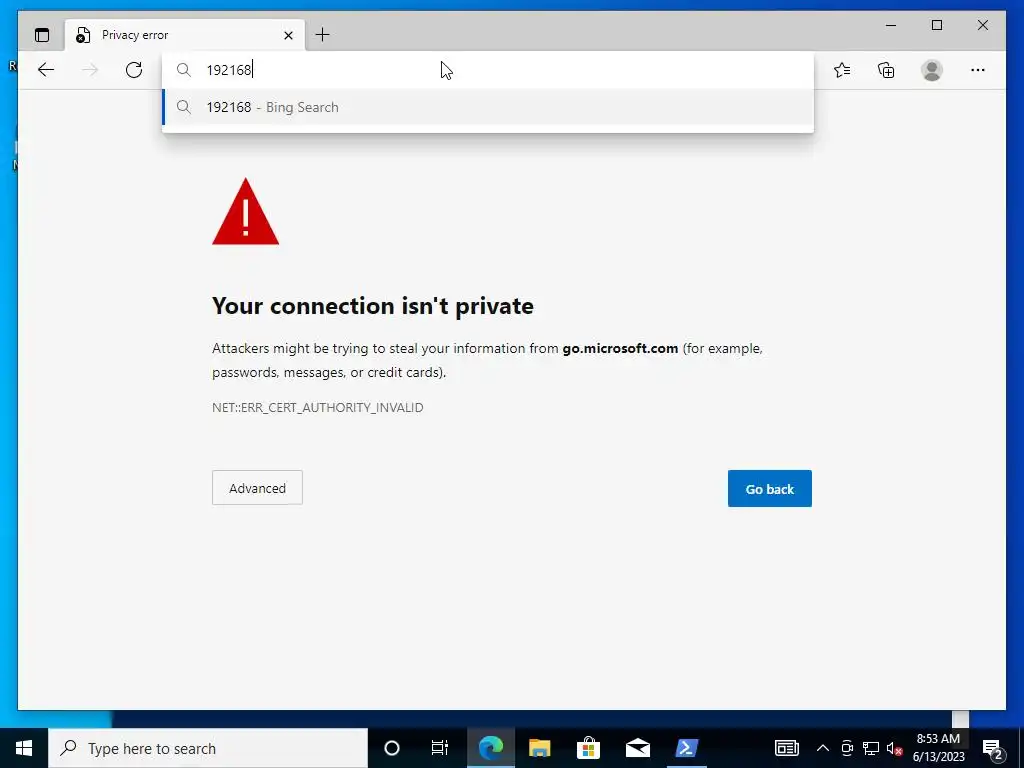Click the taskbar search box
This screenshot has width=1024, height=768.
208,748
